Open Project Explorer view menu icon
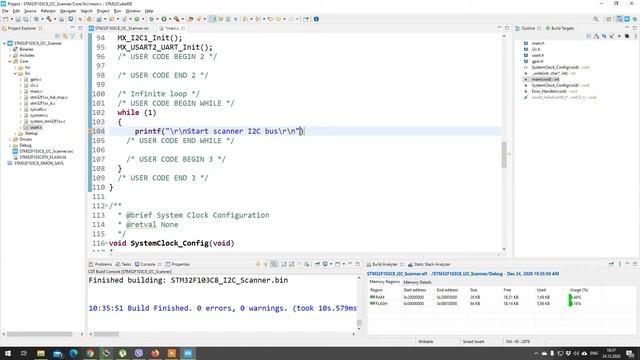Viewport: 640px width, 360px height. click(80, 36)
